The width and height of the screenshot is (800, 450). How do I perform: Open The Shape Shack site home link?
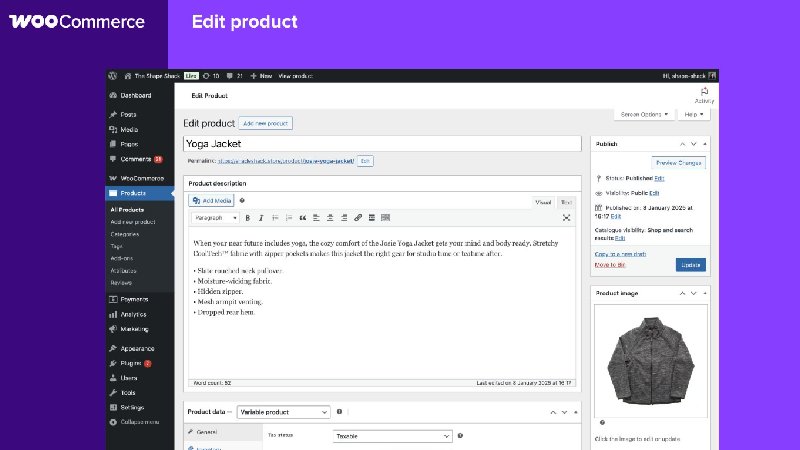click(x=152, y=76)
